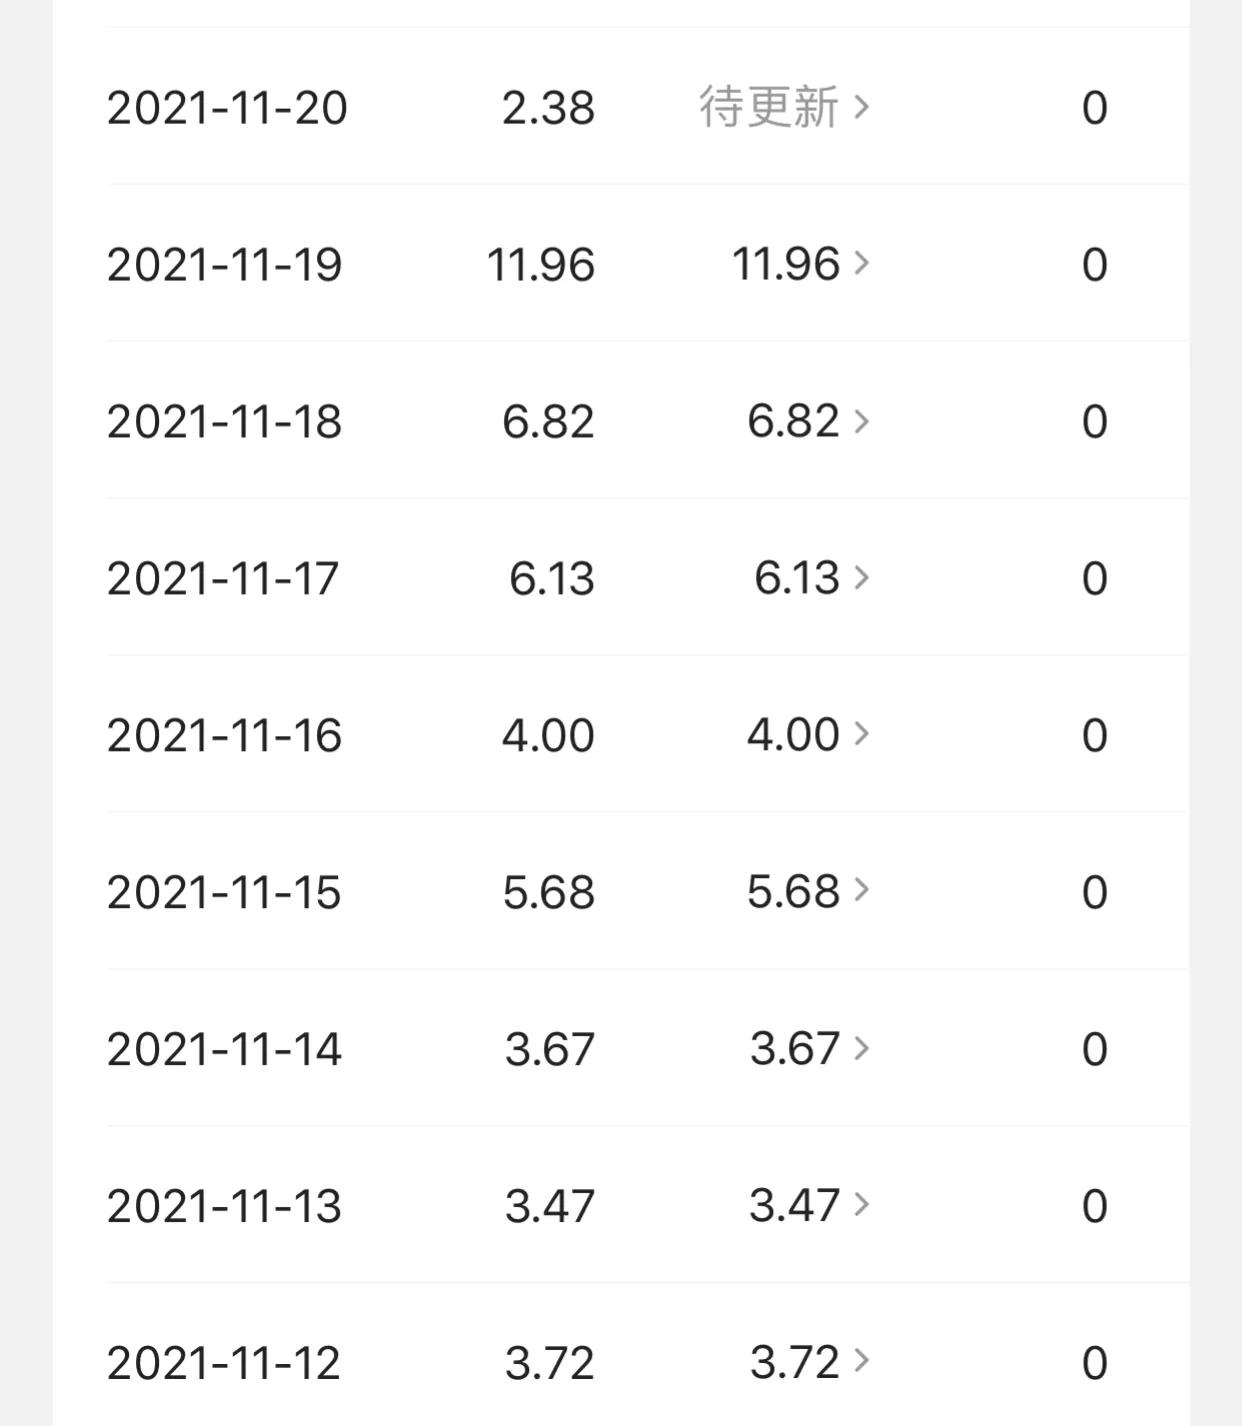Screen dimensions: 1242x1426
Task: Expand the 待更新 chevron for 2021-11-20
Action: coord(861,106)
